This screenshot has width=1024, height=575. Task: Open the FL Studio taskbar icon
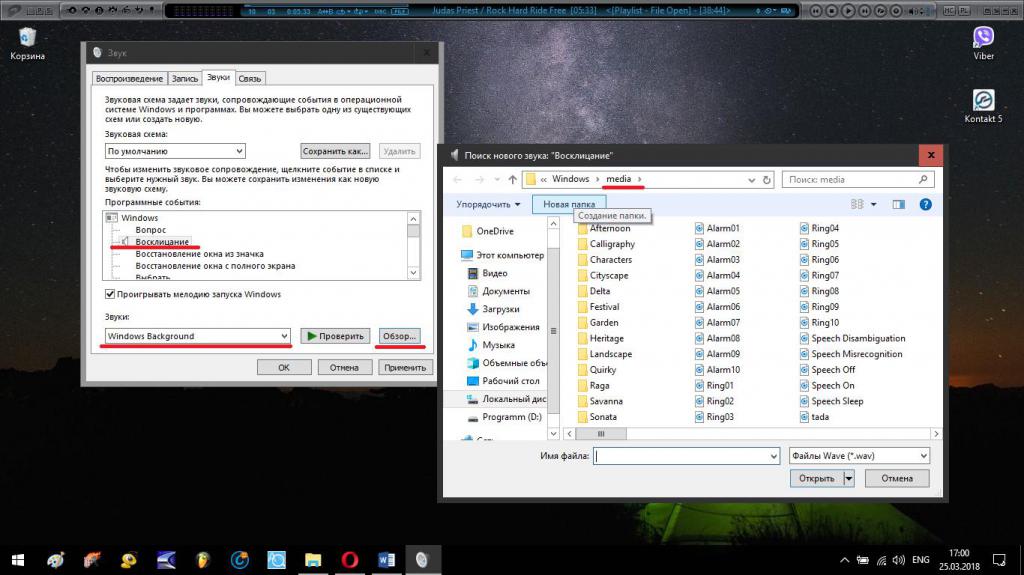tap(203, 560)
